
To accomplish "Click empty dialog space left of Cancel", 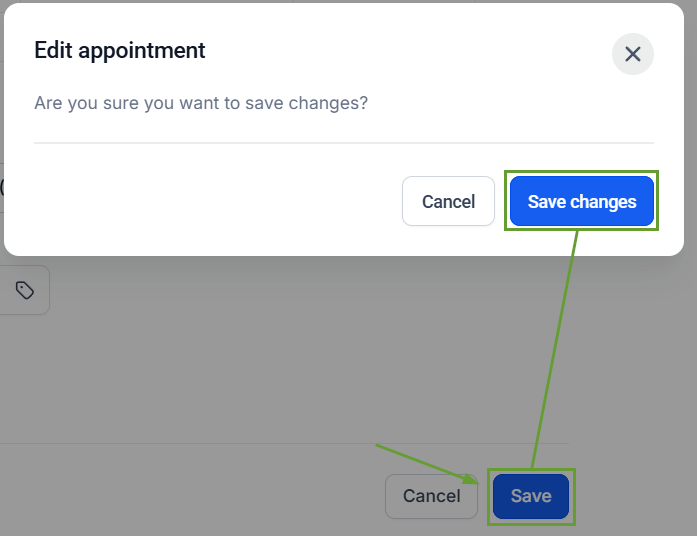I will click(x=213, y=201).
